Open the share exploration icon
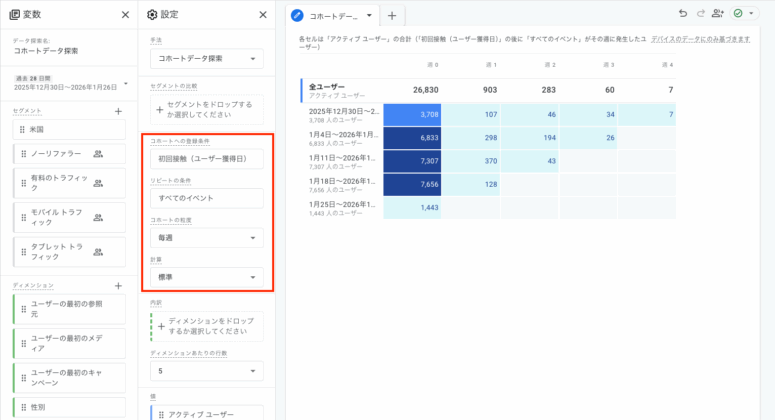 point(718,14)
